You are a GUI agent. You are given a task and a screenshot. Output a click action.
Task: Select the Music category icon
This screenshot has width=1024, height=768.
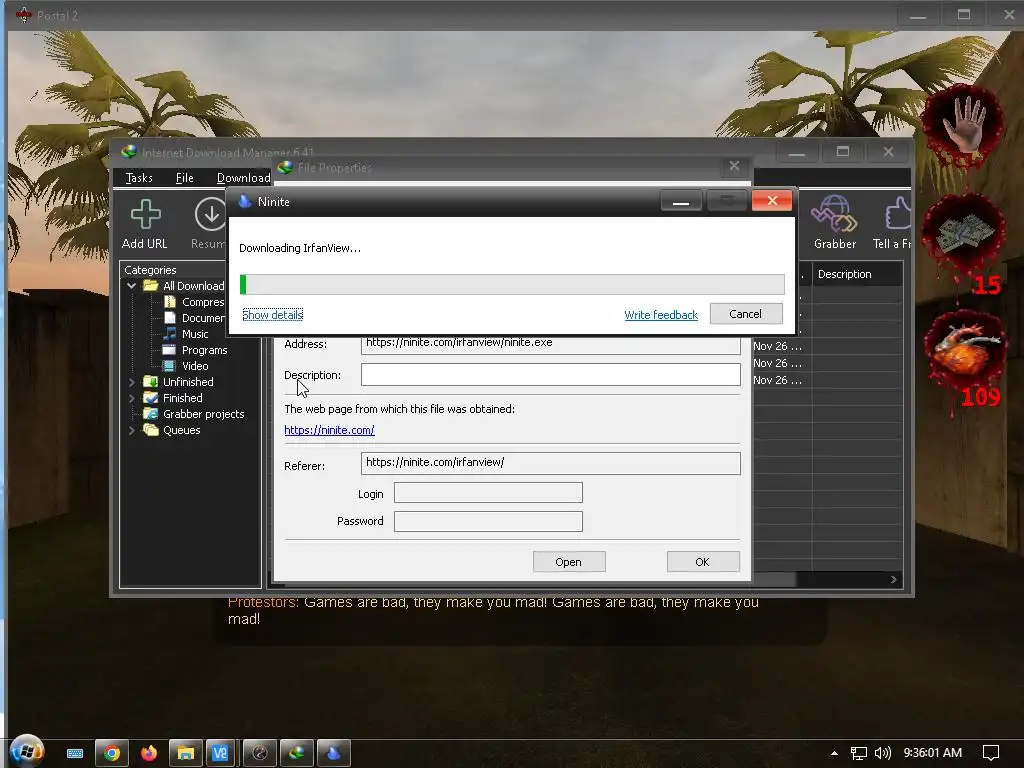pos(170,334)
